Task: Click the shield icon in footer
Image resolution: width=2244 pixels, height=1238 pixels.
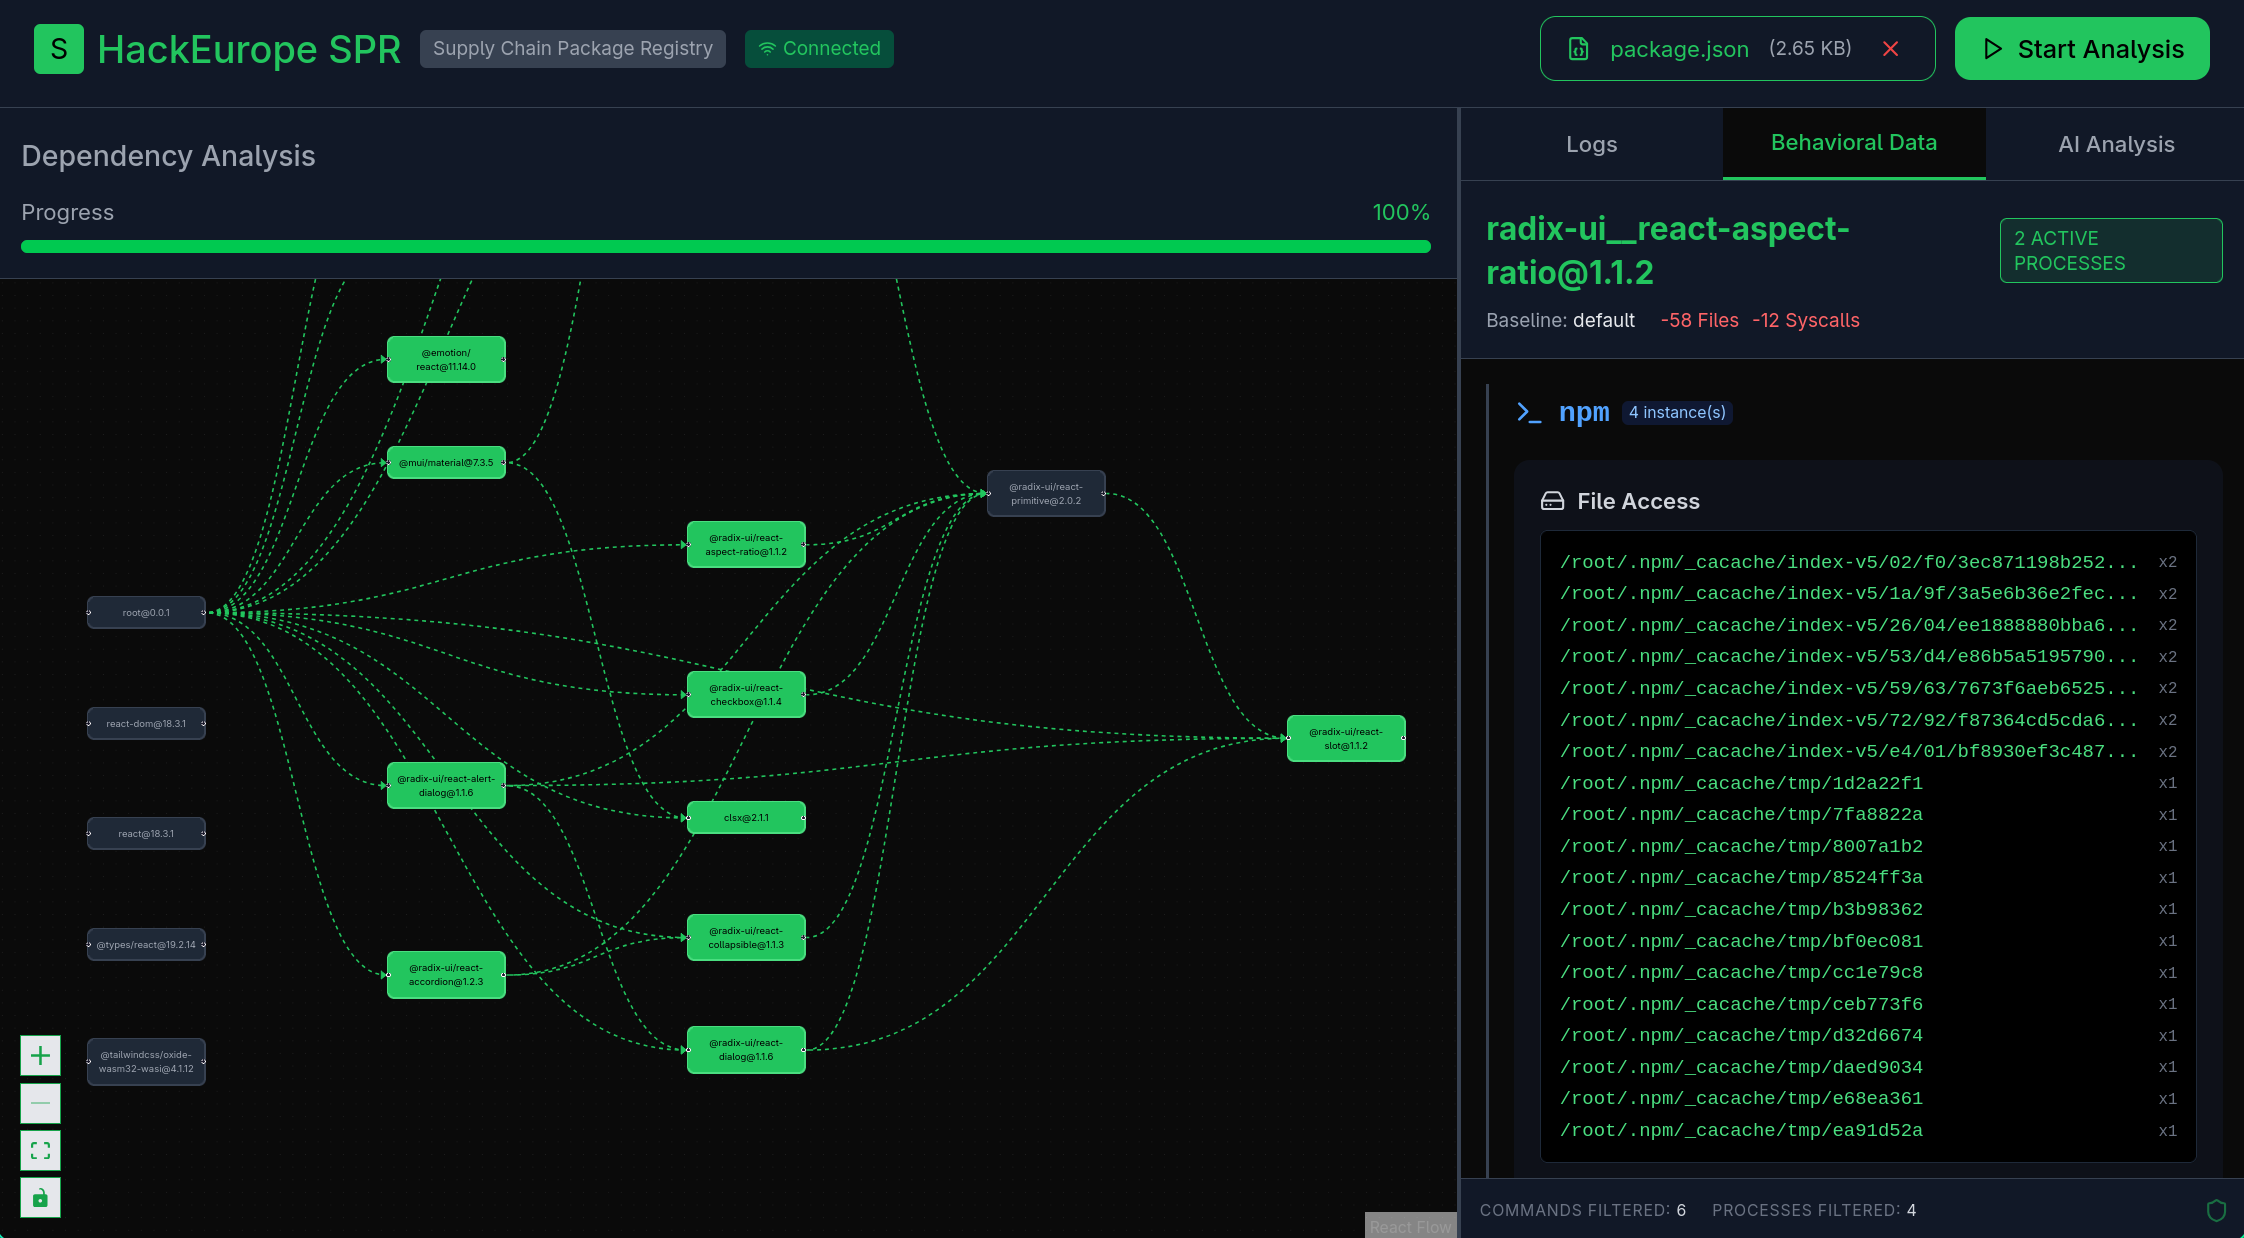Action: [x=2216, y=1210]
